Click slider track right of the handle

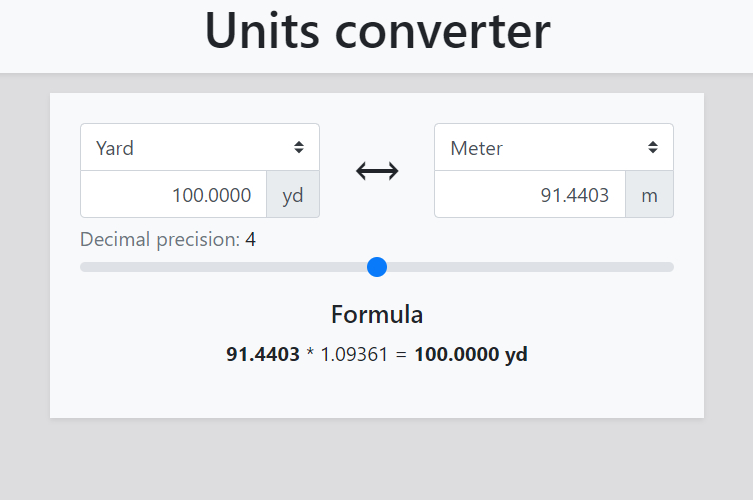click(x=530, y=267)
